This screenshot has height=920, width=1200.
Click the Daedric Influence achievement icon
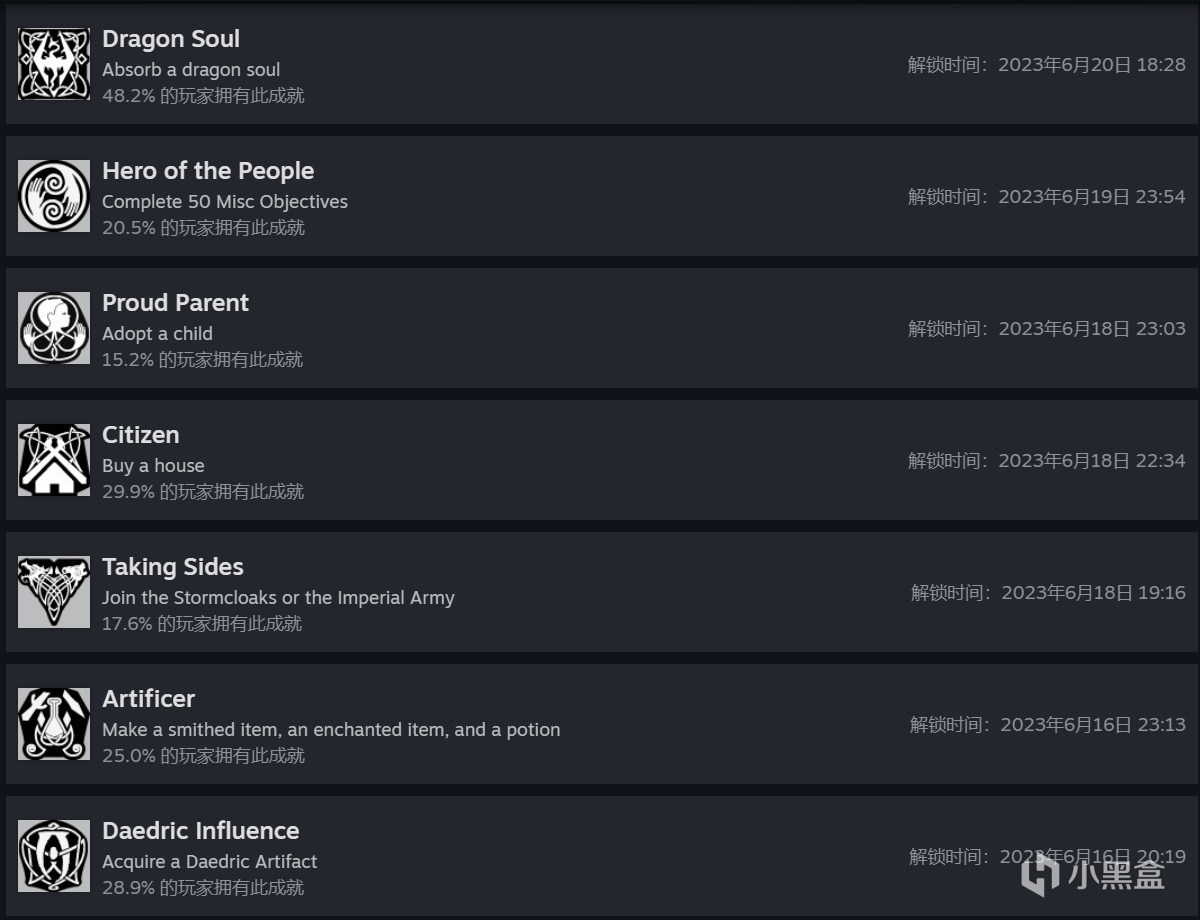pyautogui.click(x=54, y=856)
